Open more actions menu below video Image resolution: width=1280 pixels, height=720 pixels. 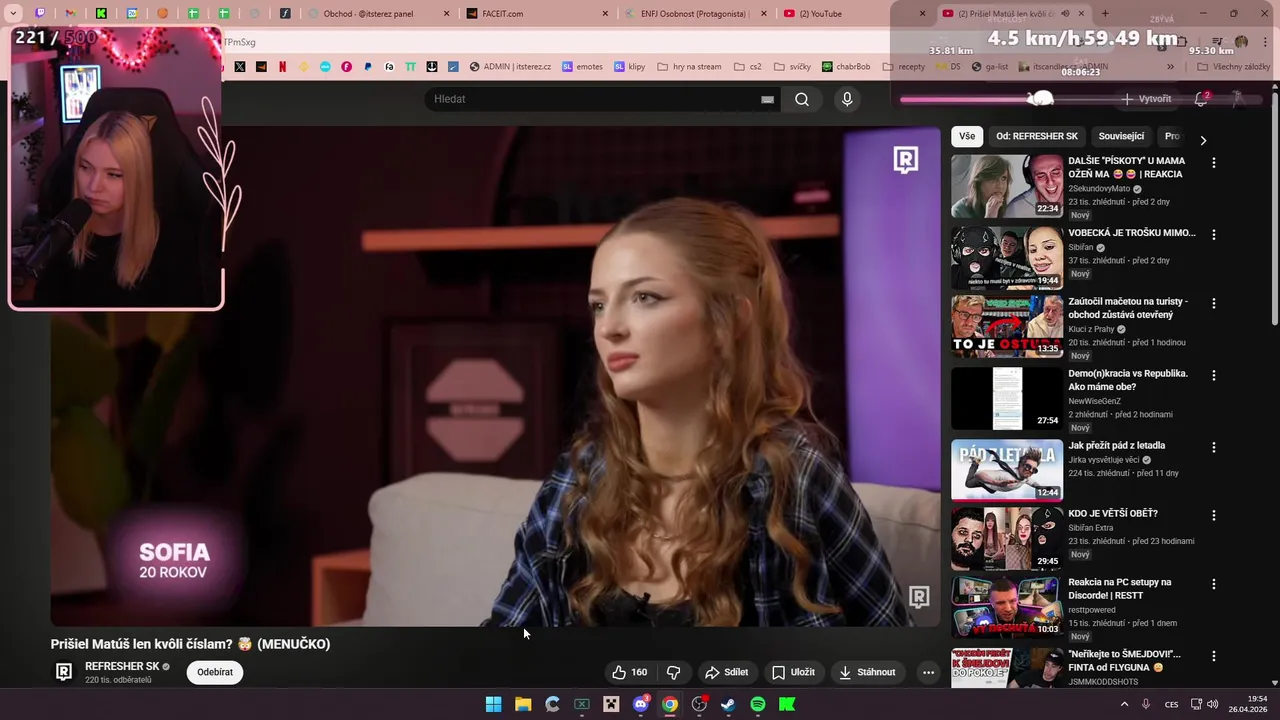[x=928, y=672]
